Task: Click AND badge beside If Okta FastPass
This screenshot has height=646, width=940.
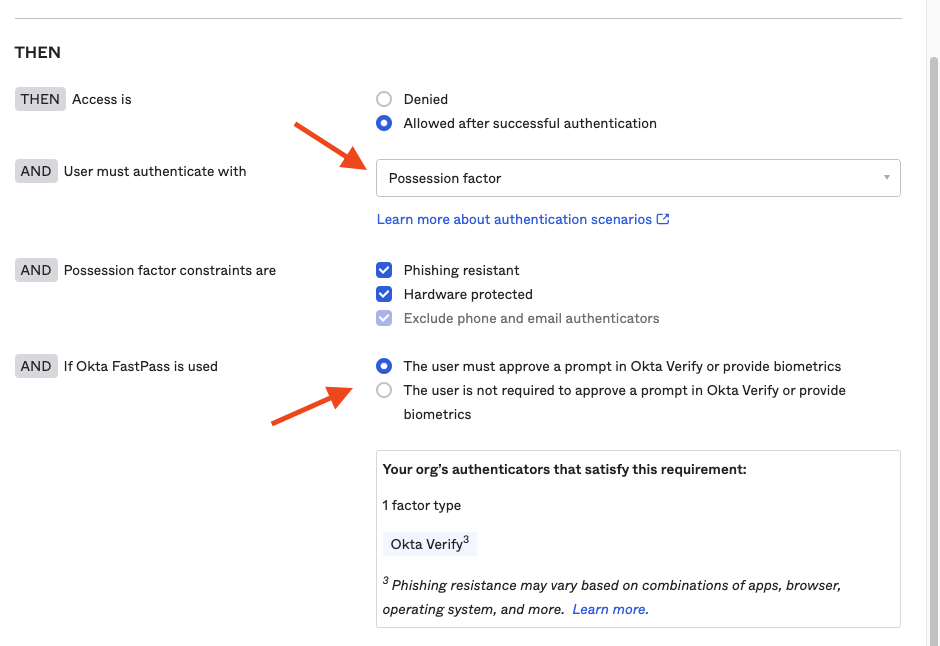Action: click(36, 366)
